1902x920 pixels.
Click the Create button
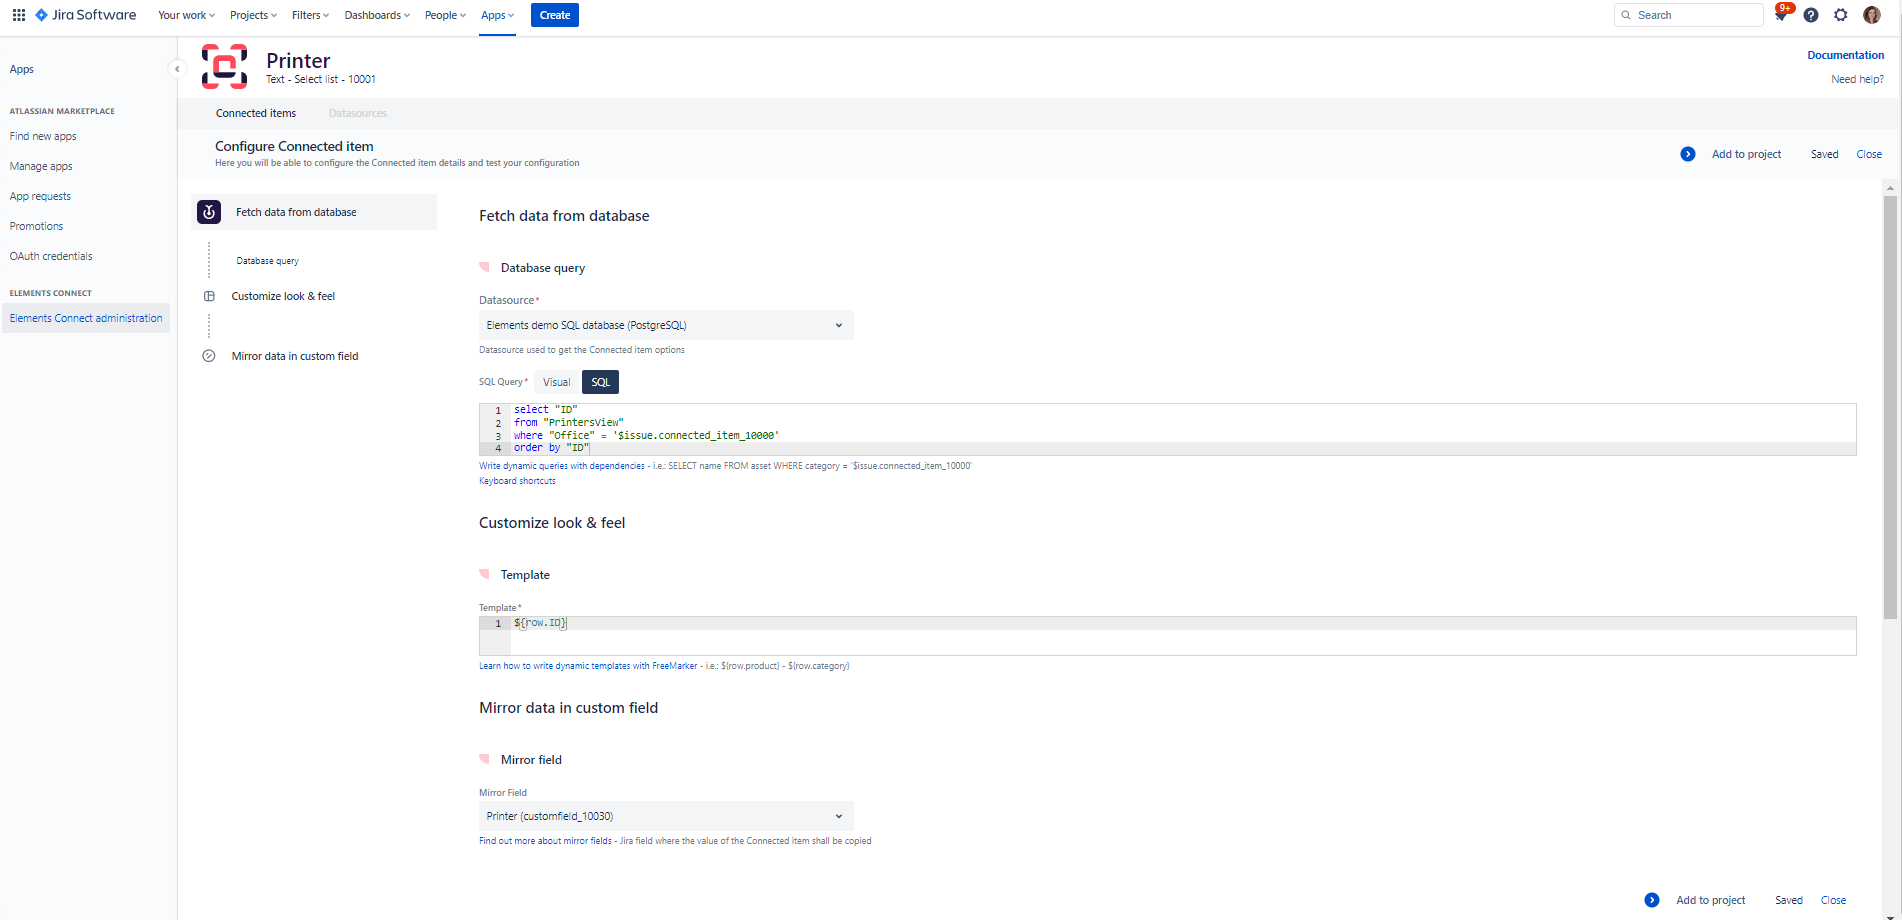click(x=554, y=15)
